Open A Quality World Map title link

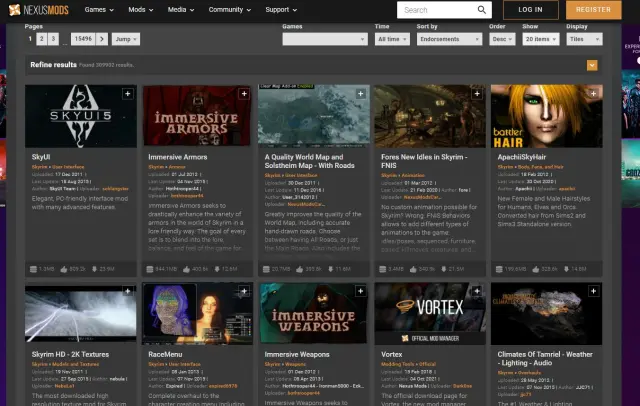click(309, 161)
